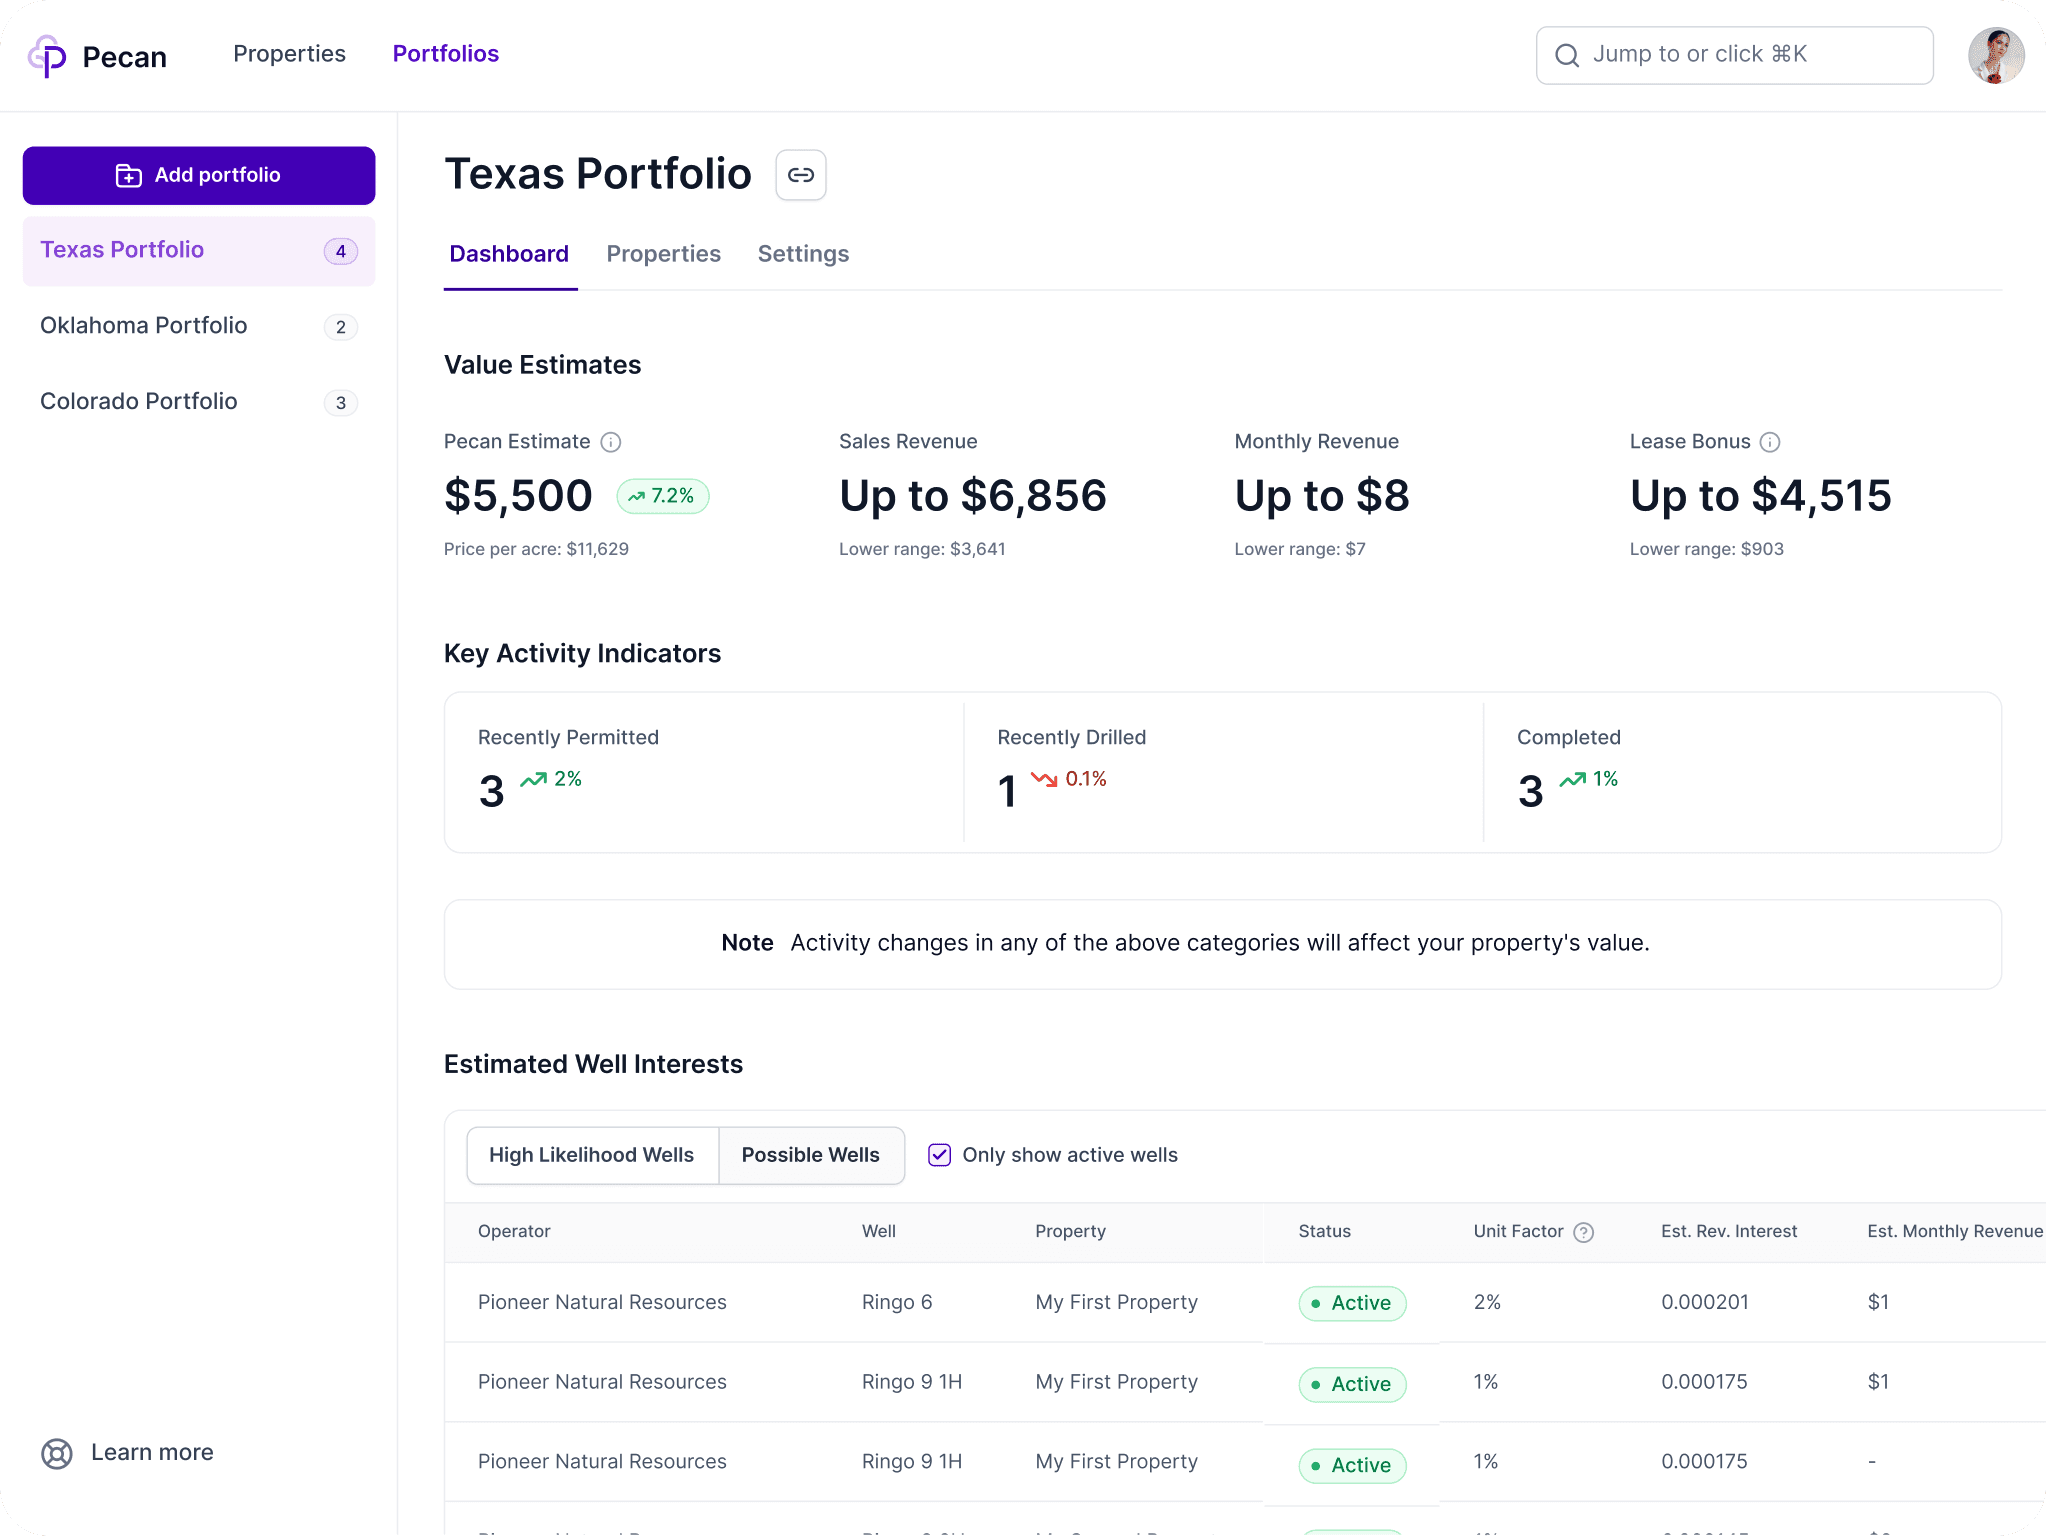Open info tooltip next to Lease Bonus
Screen dimensions: 2046x1536
1770,442
